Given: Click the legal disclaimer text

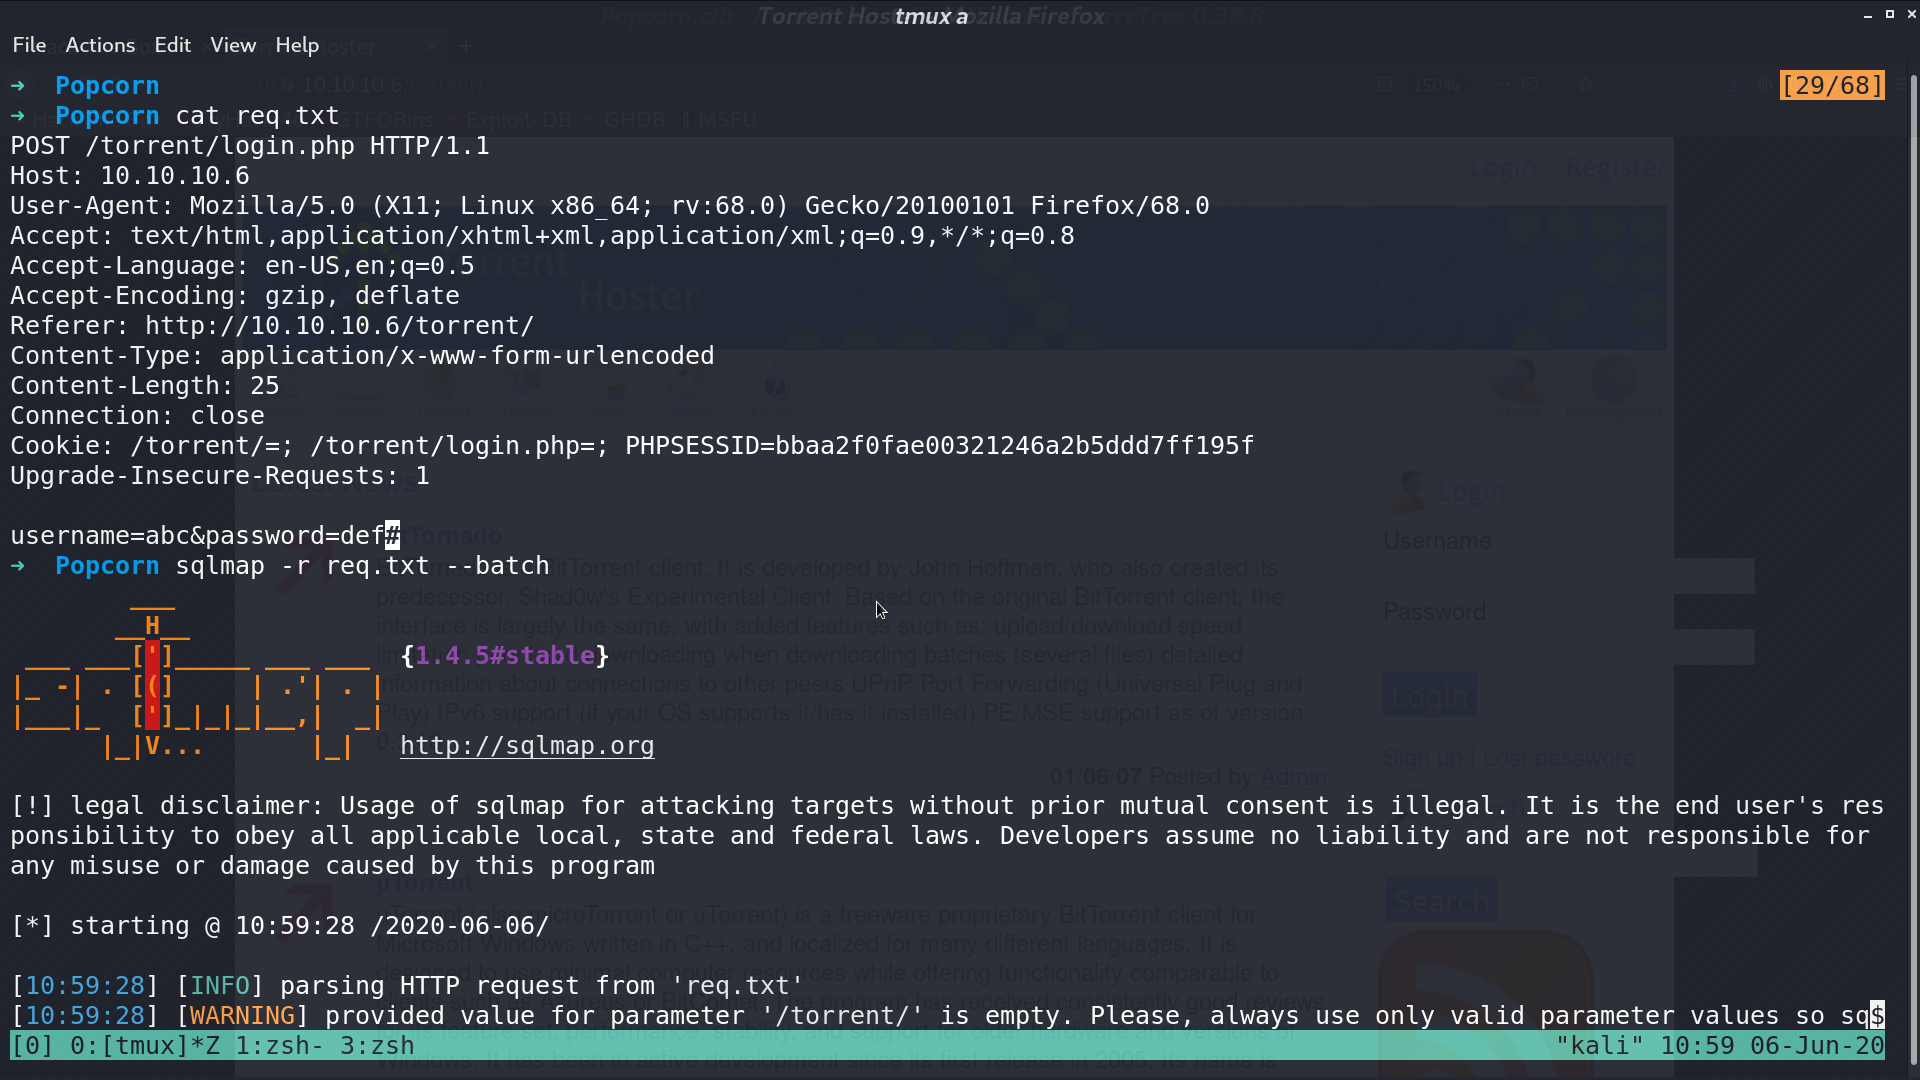Looking at the screenshot, I should pyautogui.click(x=947, y=836).
